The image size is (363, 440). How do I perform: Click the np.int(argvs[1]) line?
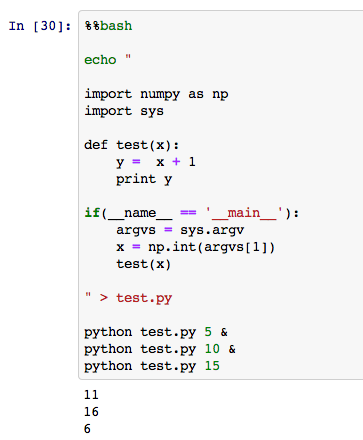pos(196,247)
